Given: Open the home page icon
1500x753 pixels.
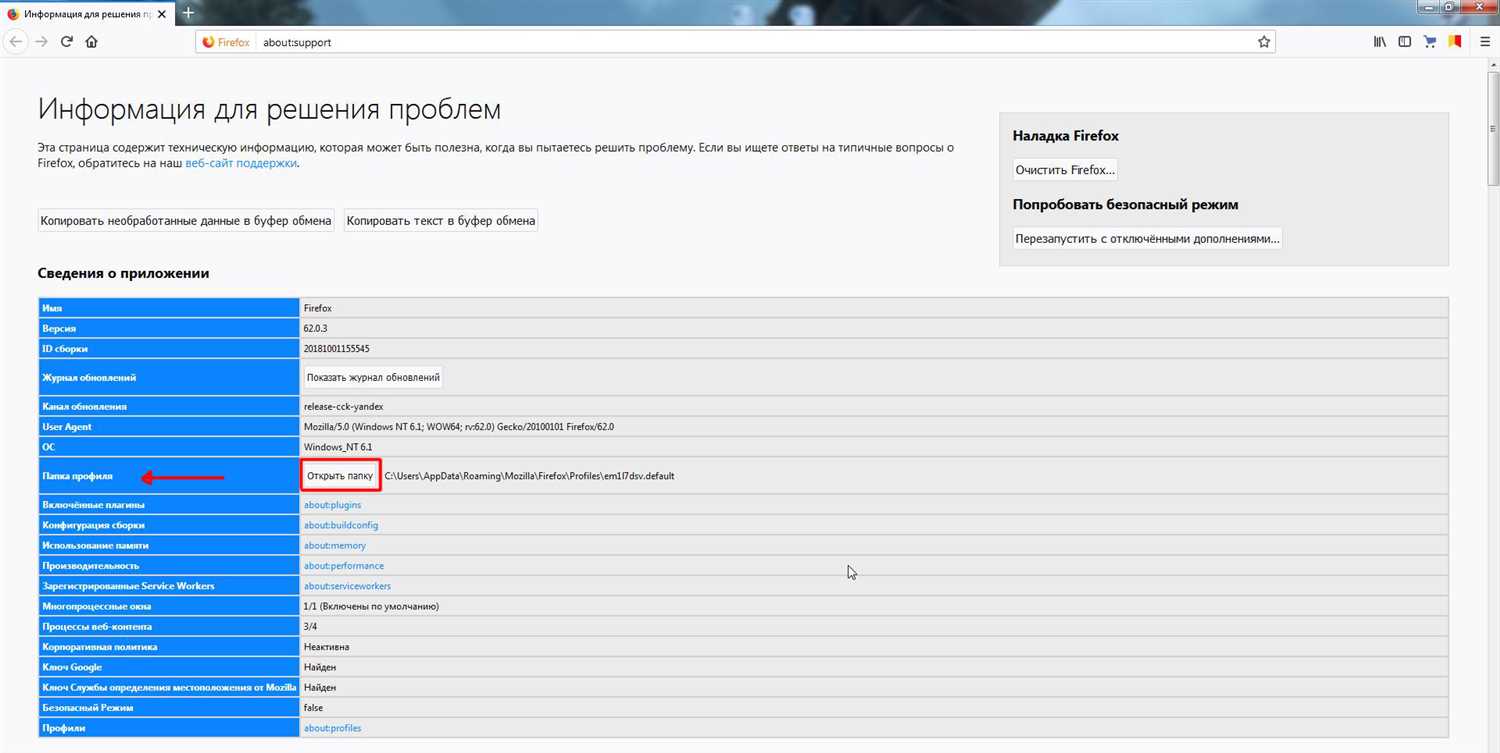Looking at the screenshot, I should click(x=92, y=42).
